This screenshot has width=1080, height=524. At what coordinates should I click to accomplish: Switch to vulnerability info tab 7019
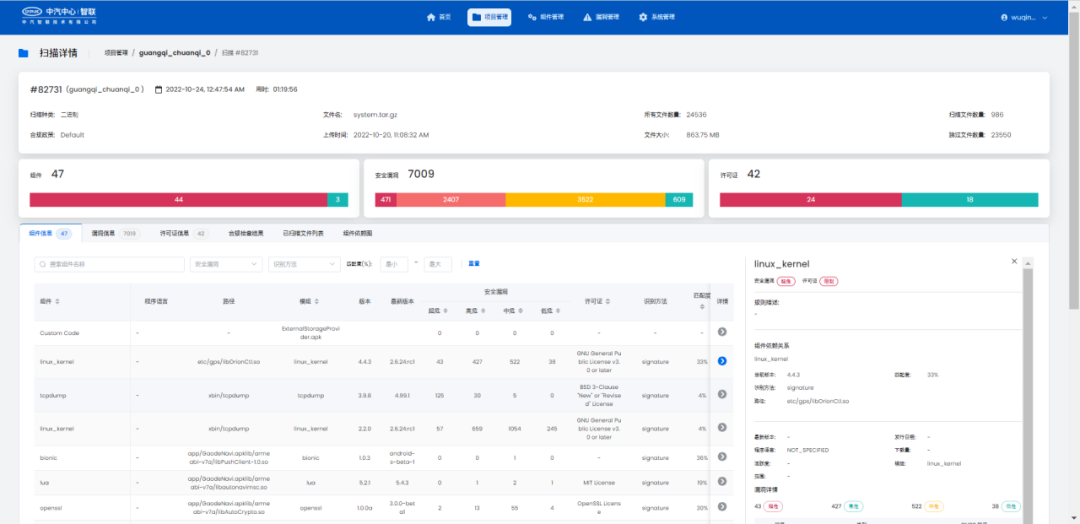(116, 234)
